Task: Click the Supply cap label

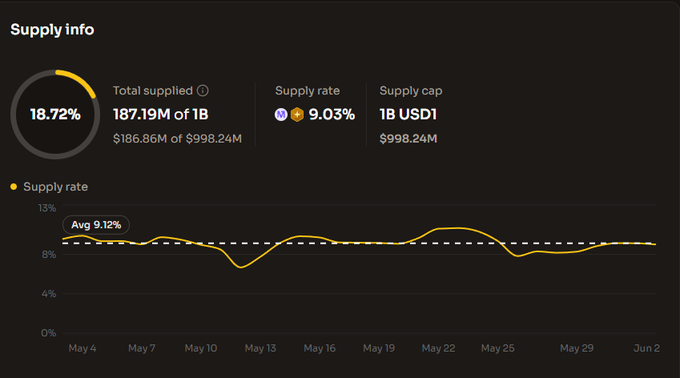Action: point(411,91)
